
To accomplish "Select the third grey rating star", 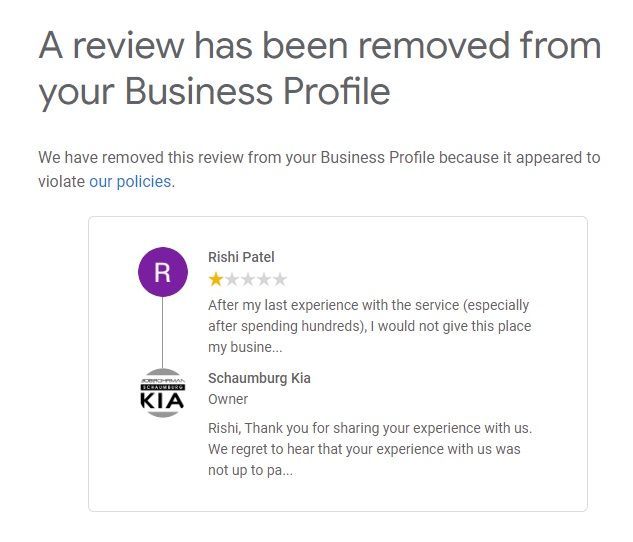I will pyautogui.click(x=248, y=280).
